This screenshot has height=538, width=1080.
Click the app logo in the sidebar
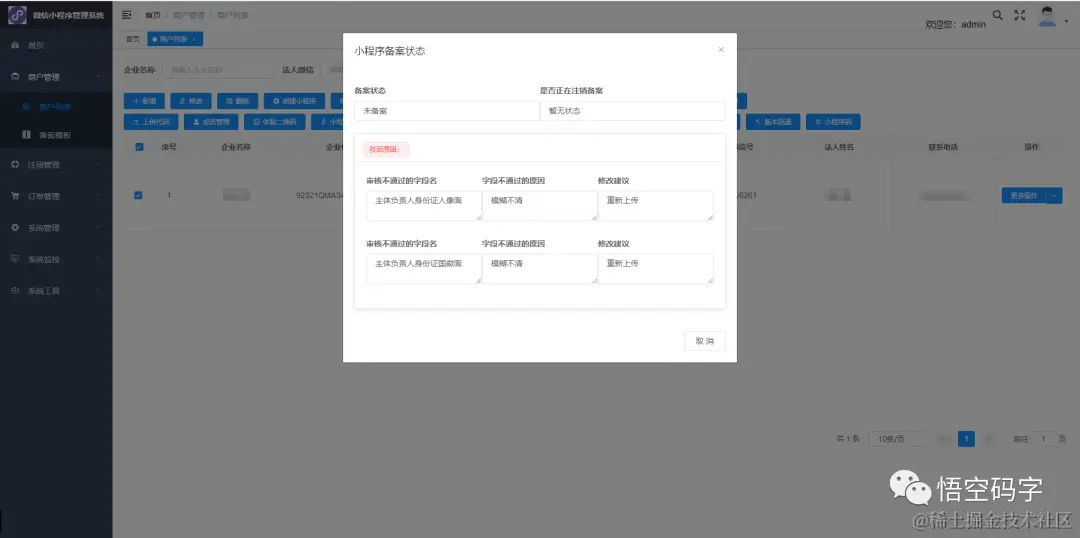(17, 14)
